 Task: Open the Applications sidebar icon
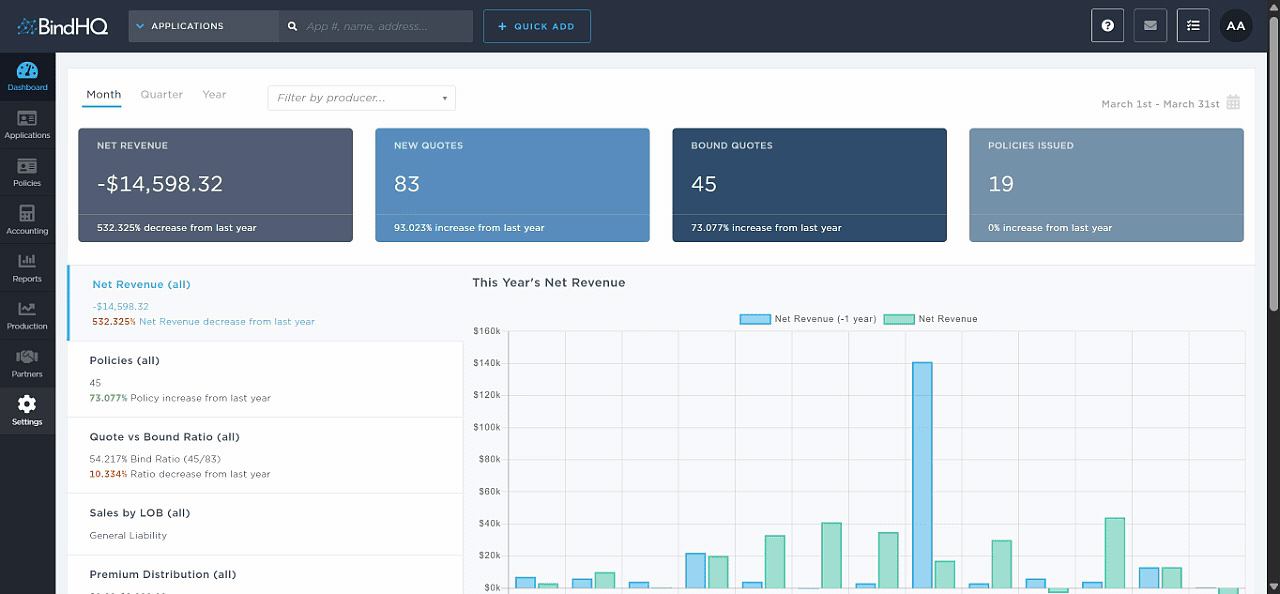point(27,117)
